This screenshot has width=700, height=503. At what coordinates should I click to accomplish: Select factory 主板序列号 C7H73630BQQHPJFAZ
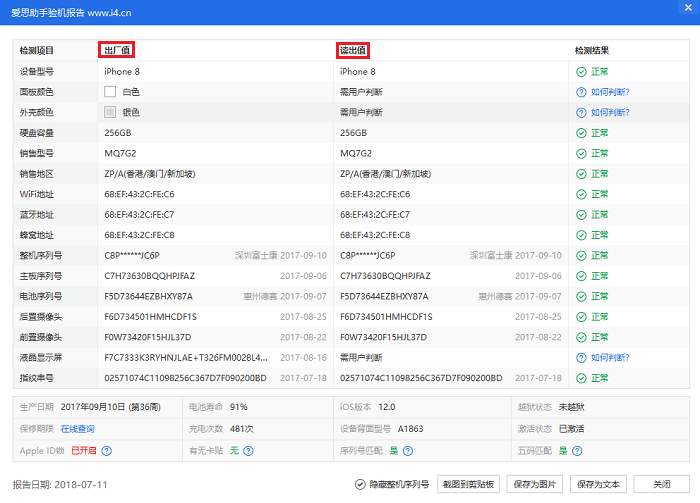tap(150, 276)
